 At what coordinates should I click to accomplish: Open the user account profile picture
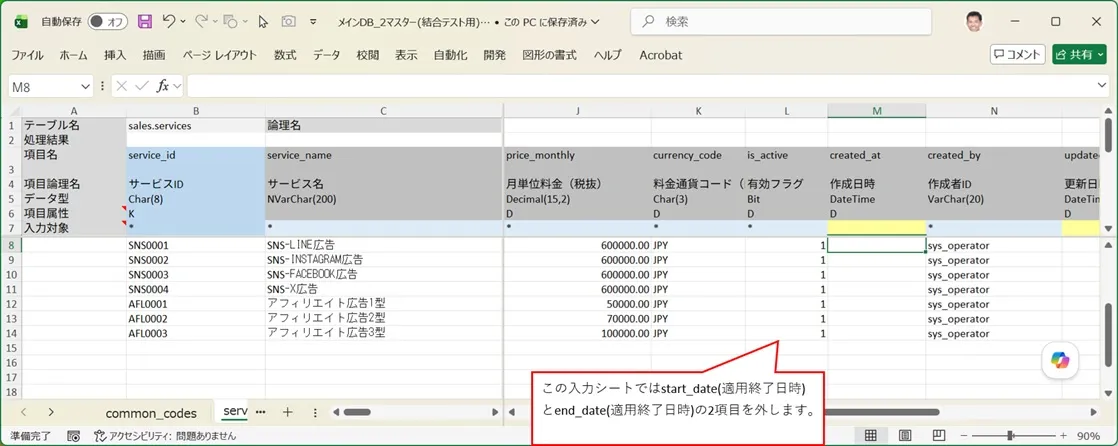tap(974, 22)
